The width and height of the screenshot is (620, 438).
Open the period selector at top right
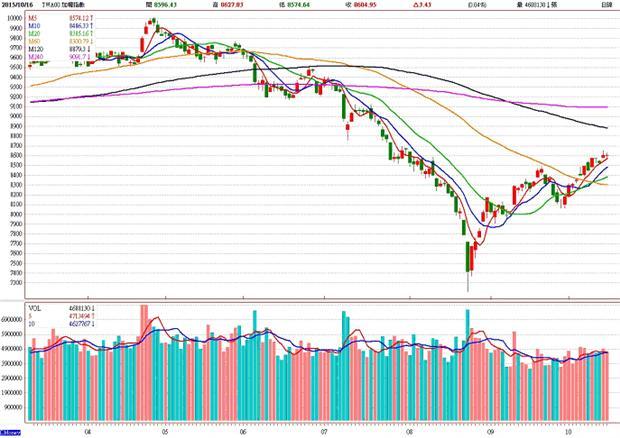(607, 5)
